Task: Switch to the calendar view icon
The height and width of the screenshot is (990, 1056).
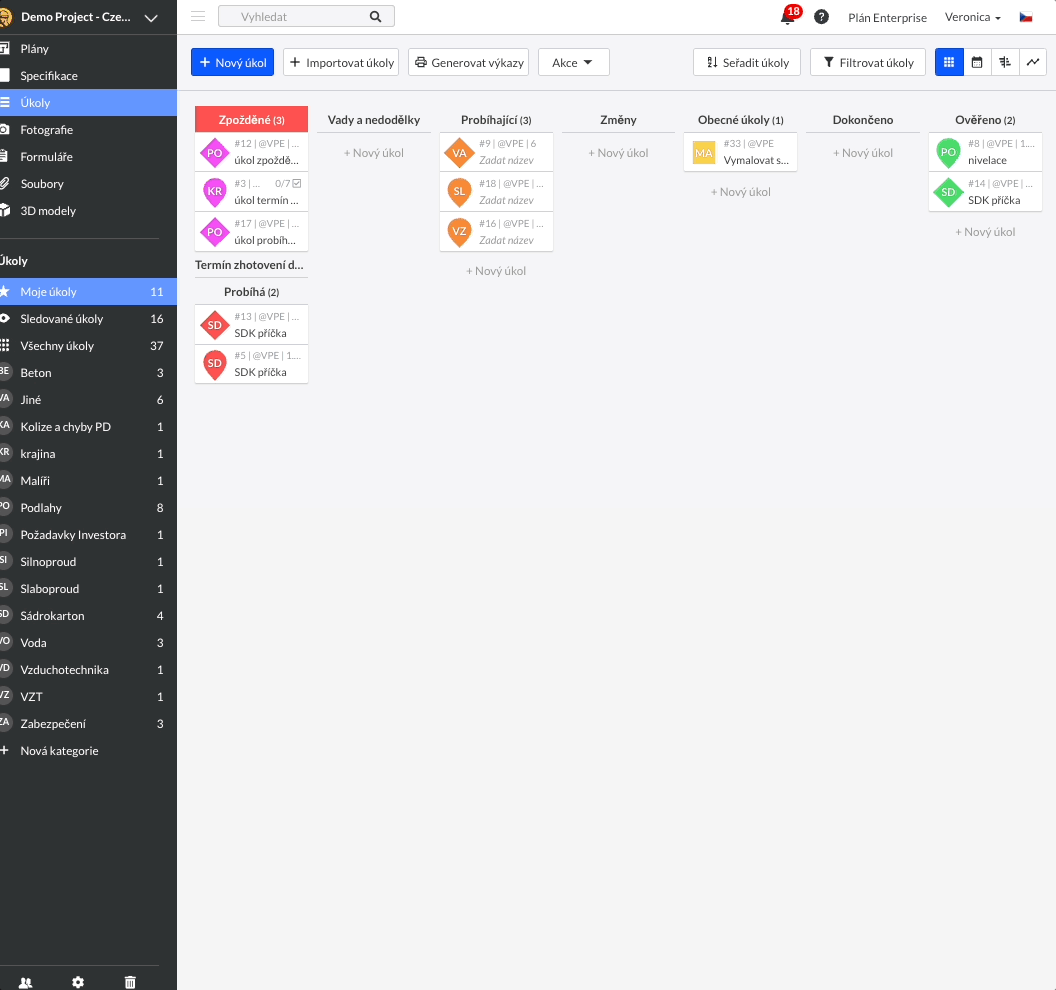Action: pos(976,61)
